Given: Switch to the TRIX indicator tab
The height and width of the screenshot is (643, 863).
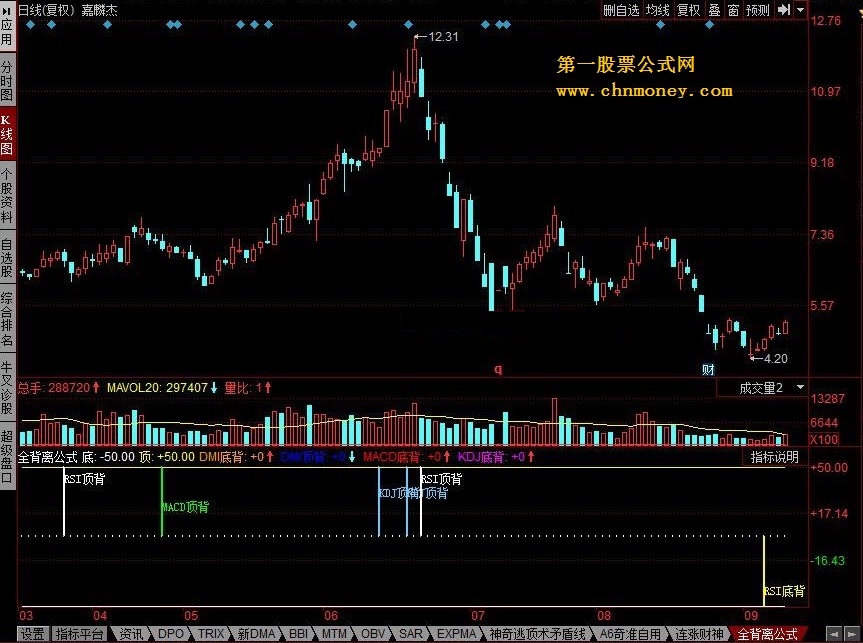Looking at the screenshot, I should pyautogui.click(x=211, y=634).
